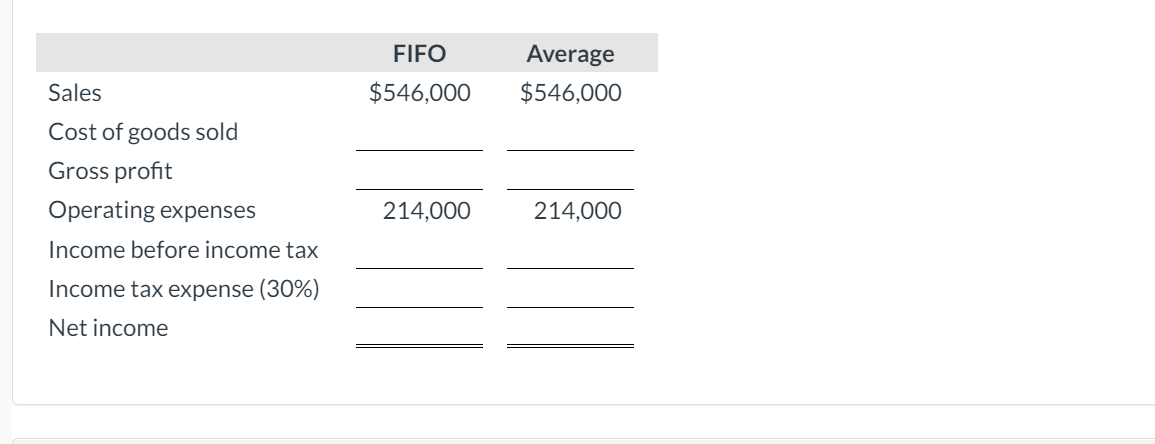Click the Average column header
The width and height of the screenshot is (1155, 444).
tap(570, 54)
